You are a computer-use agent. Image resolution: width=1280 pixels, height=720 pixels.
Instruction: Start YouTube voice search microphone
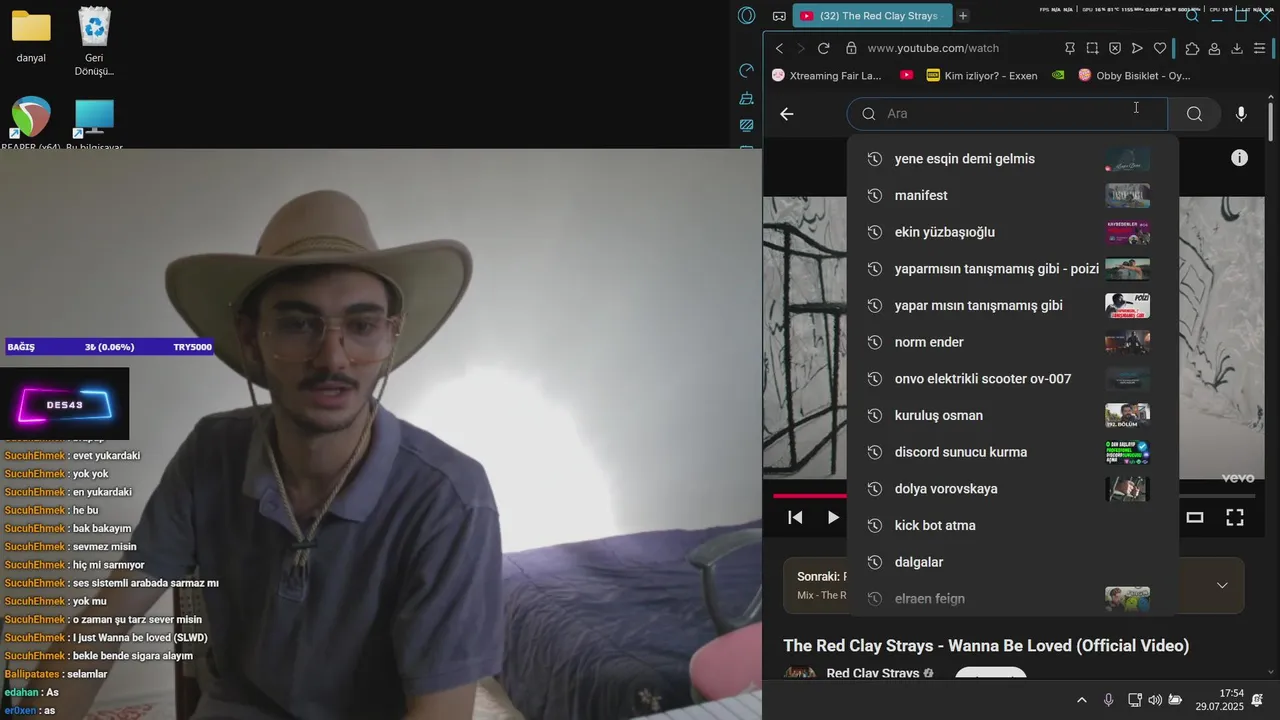click(1241, 114)
